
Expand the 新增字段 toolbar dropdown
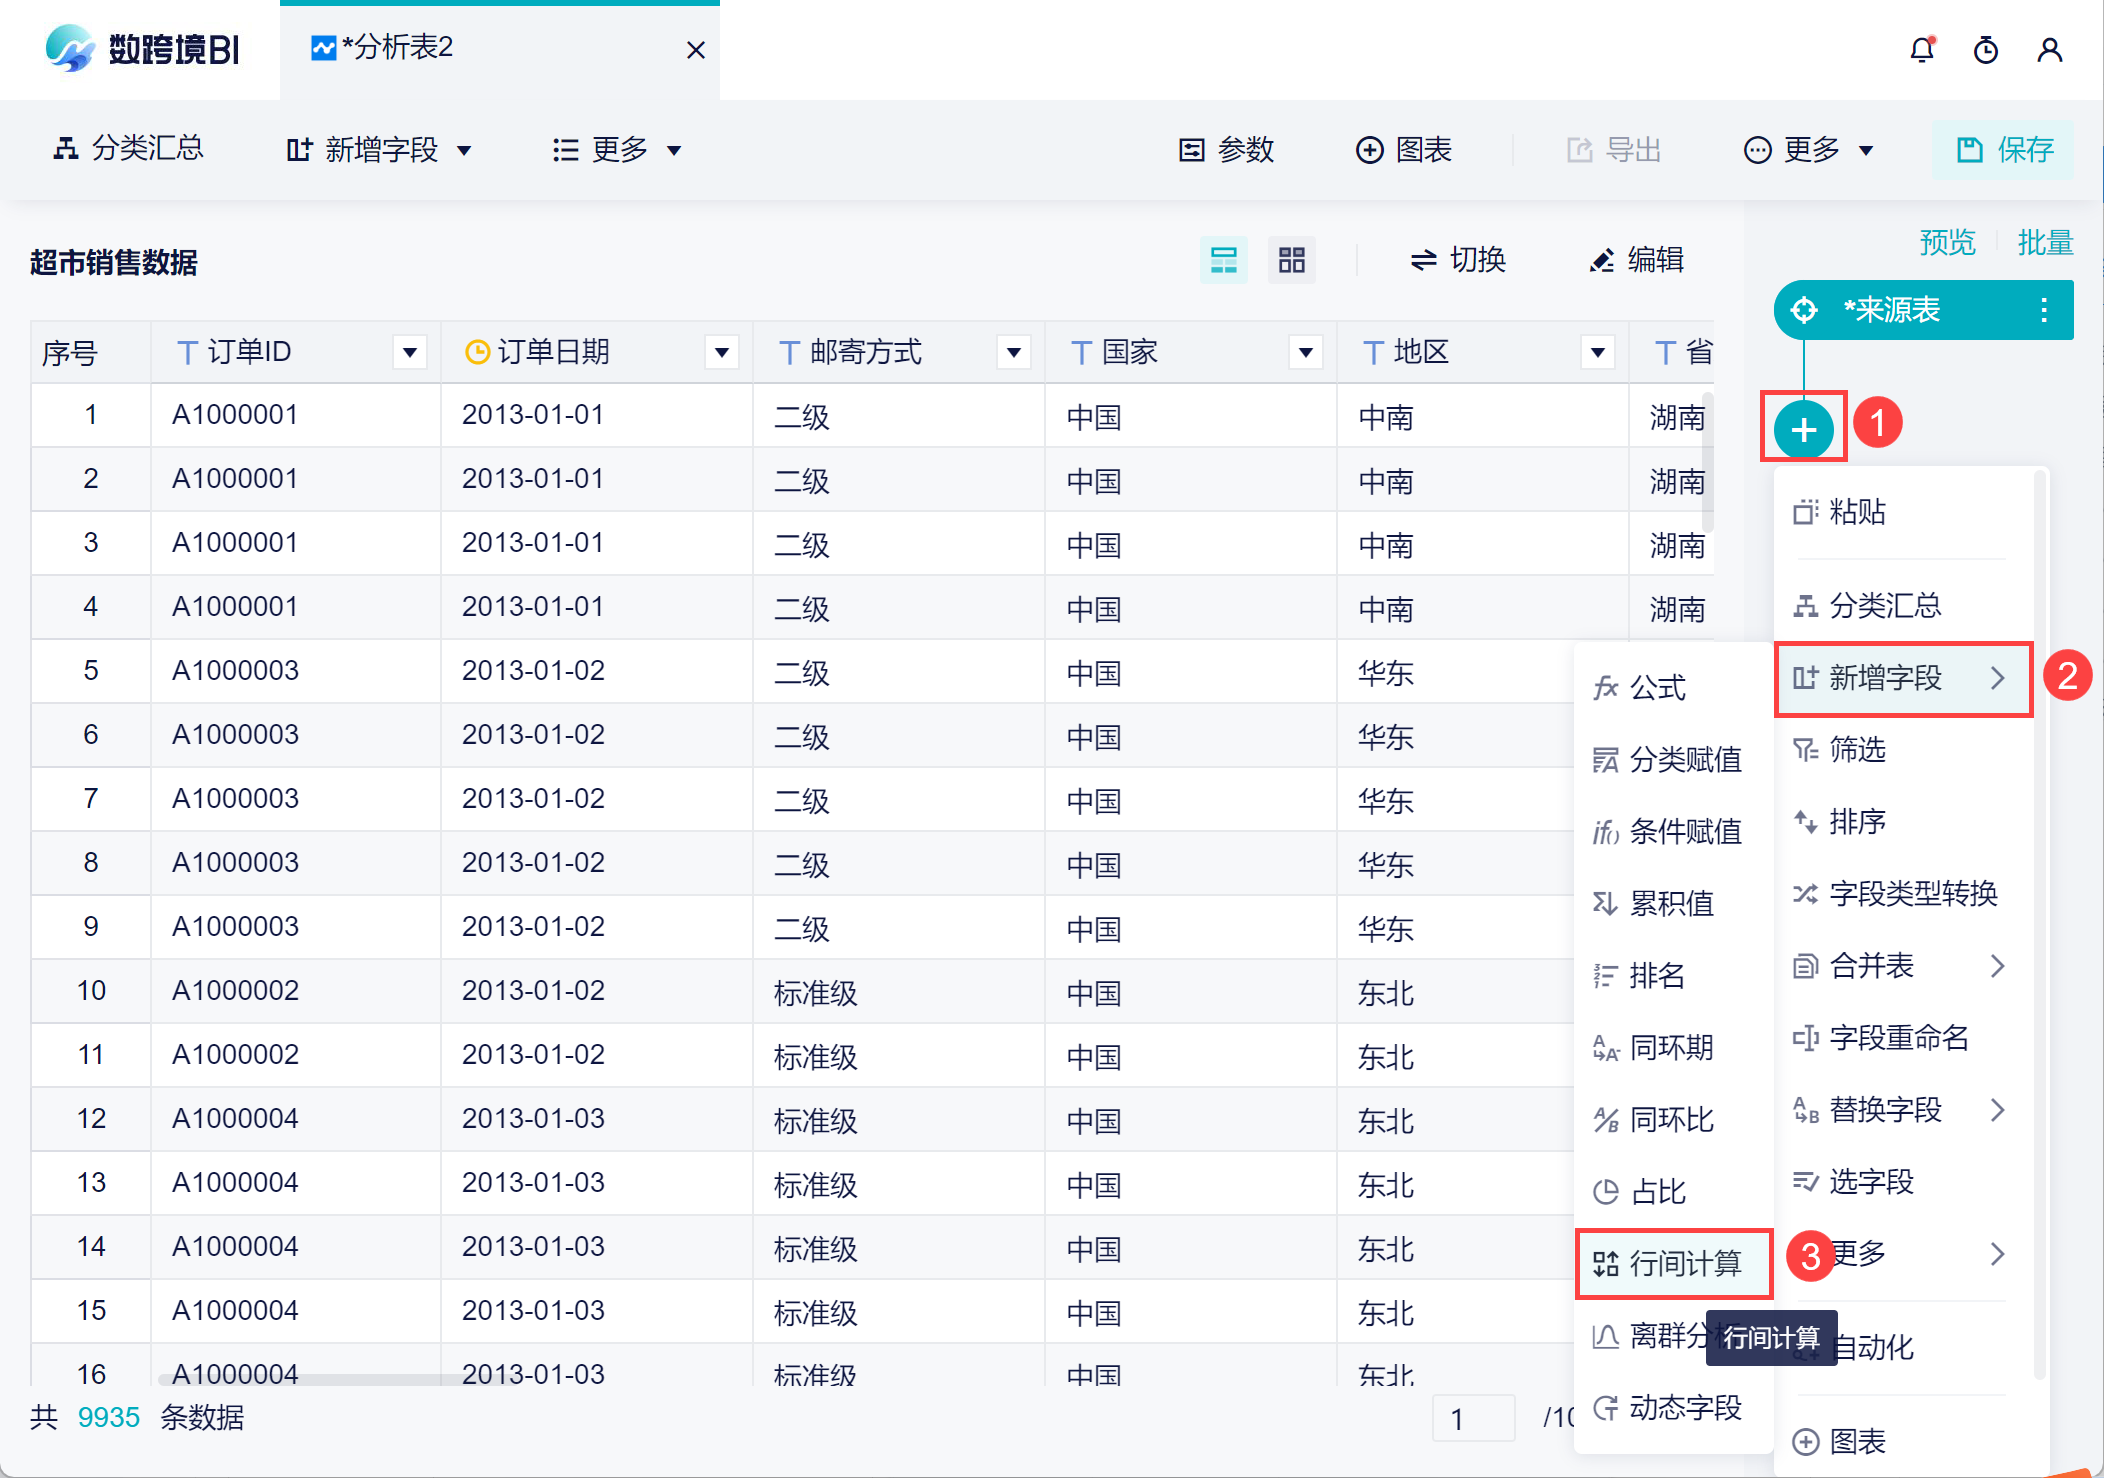(x=379, y=150)
